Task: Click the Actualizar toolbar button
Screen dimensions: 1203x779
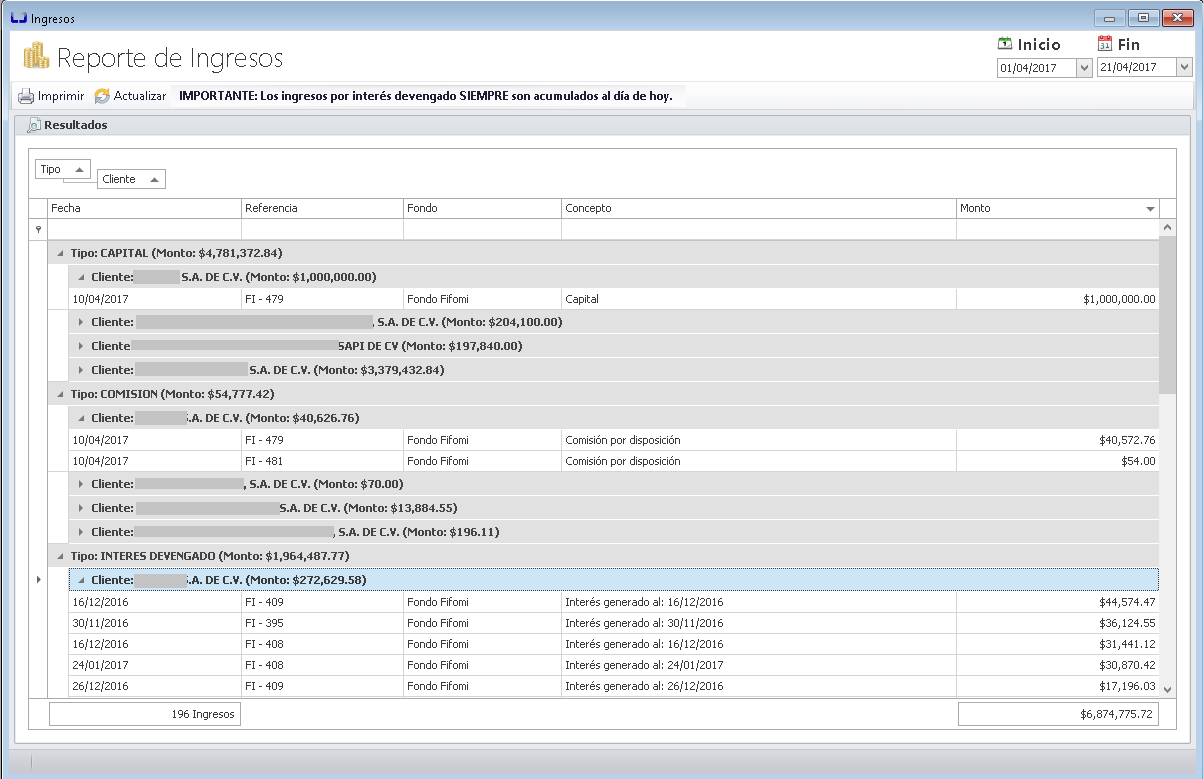Action: pos(128,96)
